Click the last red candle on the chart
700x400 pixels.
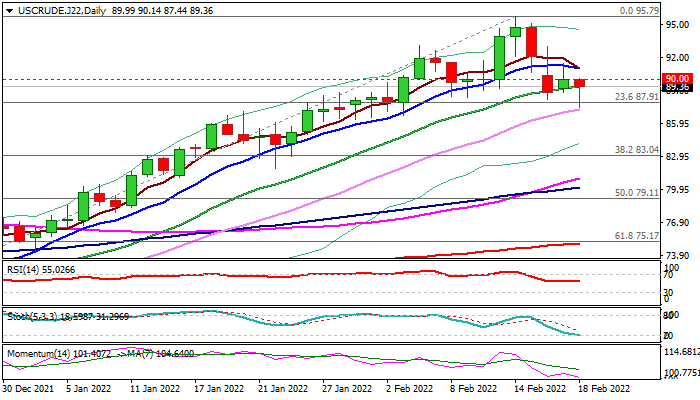point(580,83)
